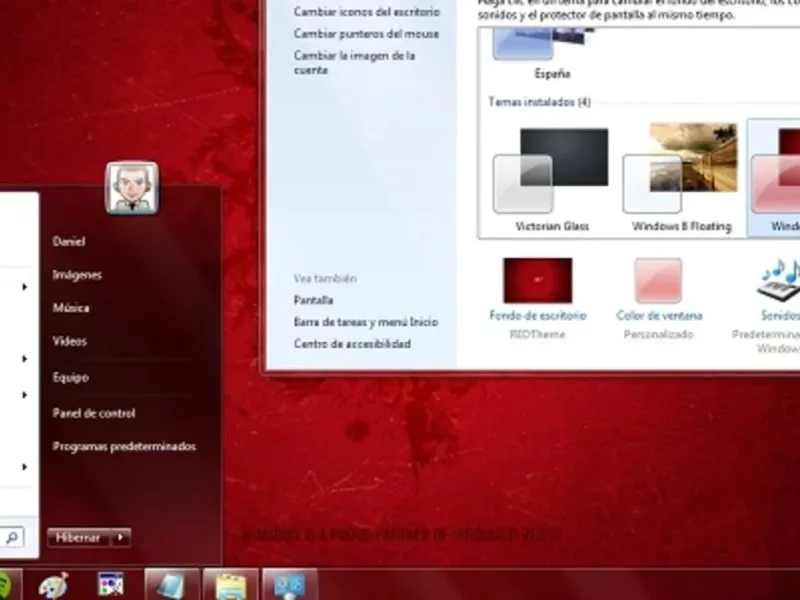Launch the colorful grid app on taskbar
The height and width of the screenshot is (600, 800).
tap(111, 585)
